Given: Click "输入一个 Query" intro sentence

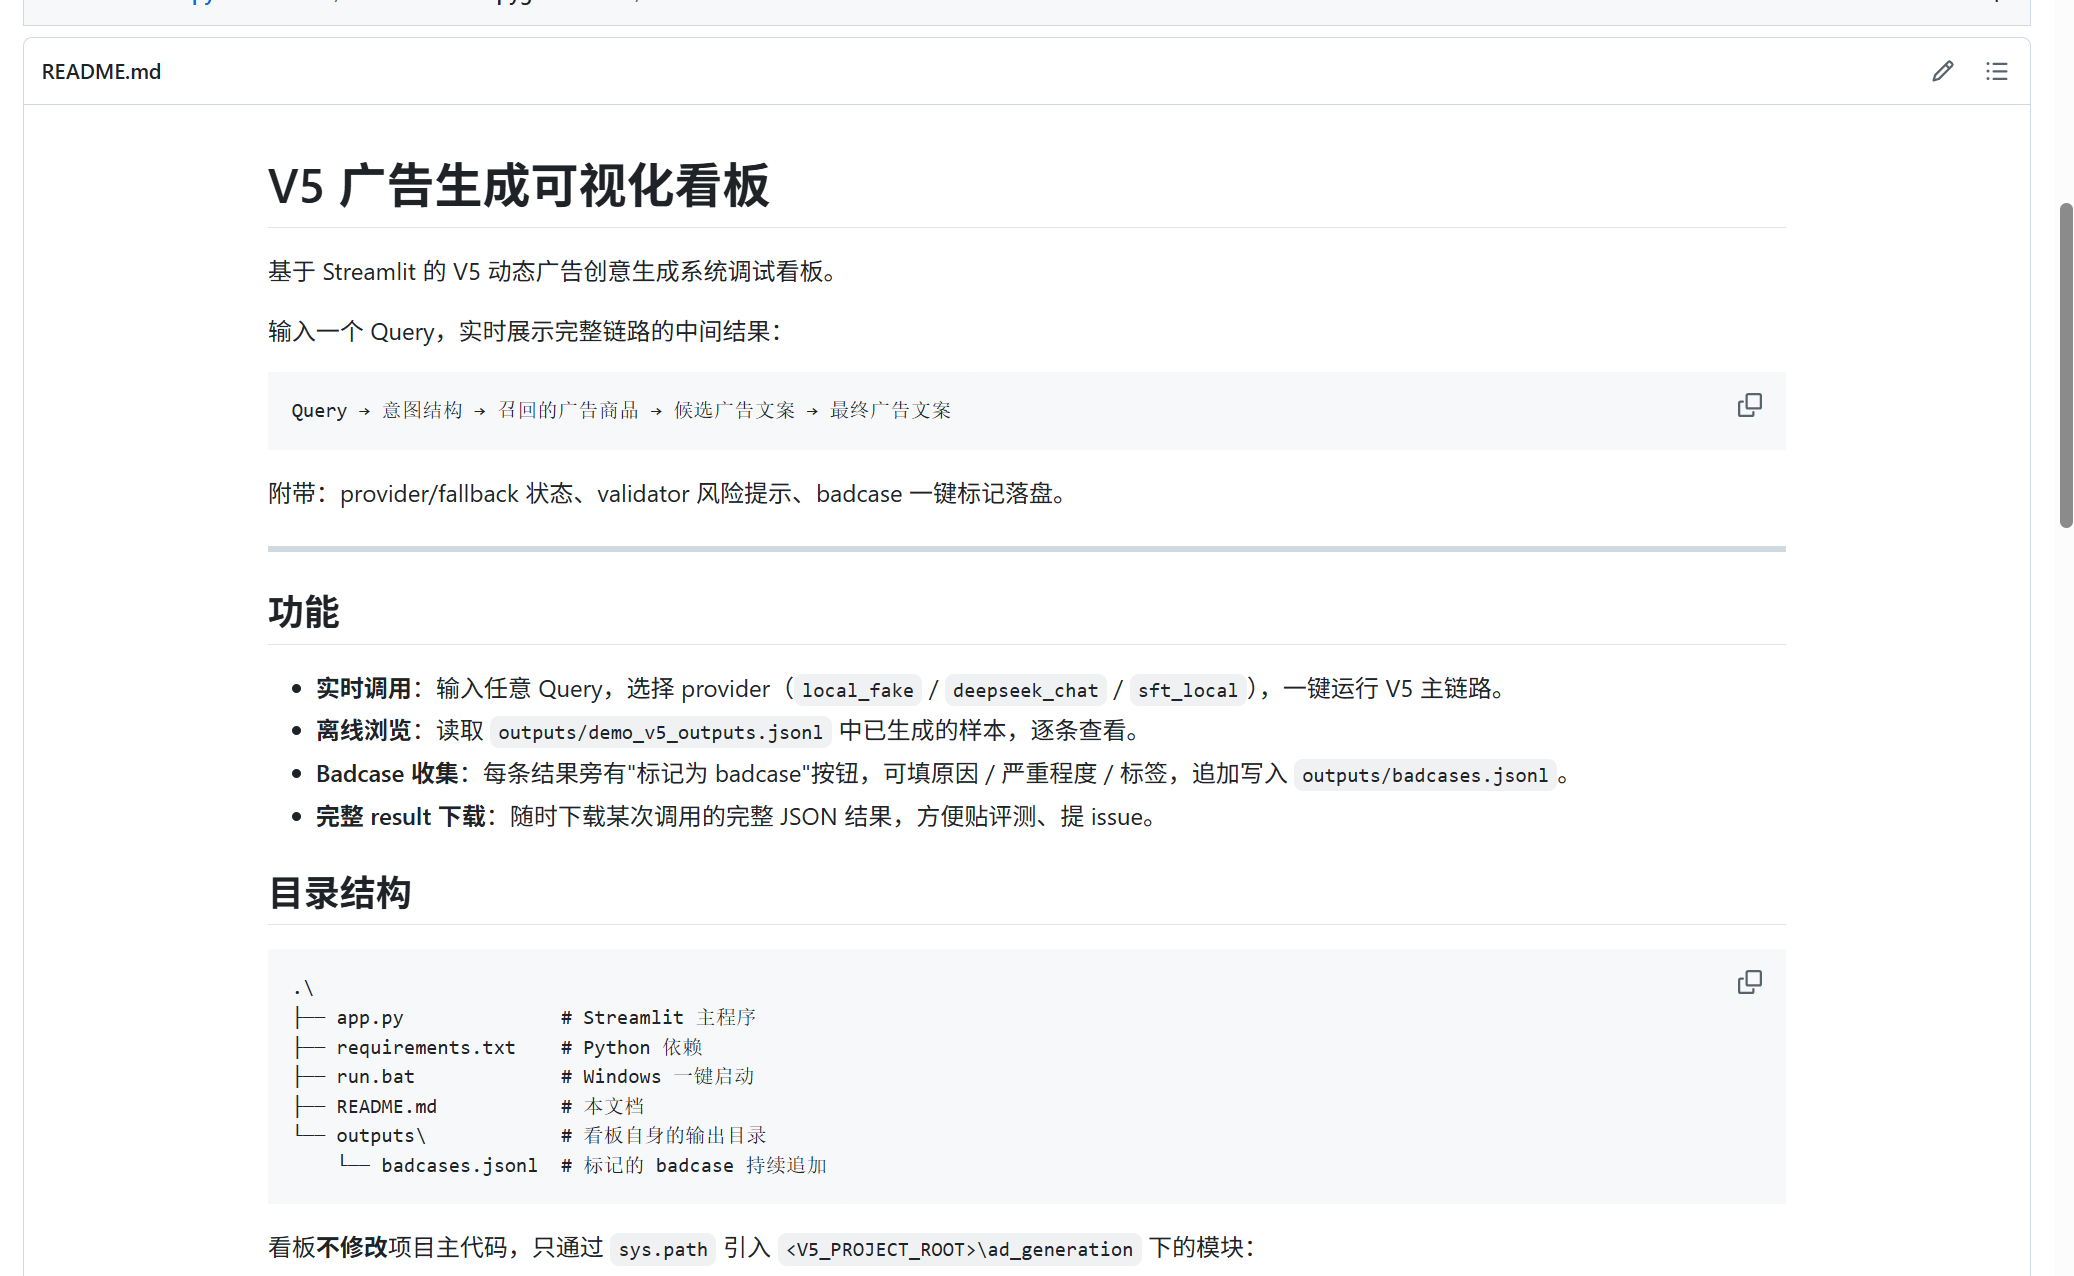Looking at the screenshot, I should 525,332.
